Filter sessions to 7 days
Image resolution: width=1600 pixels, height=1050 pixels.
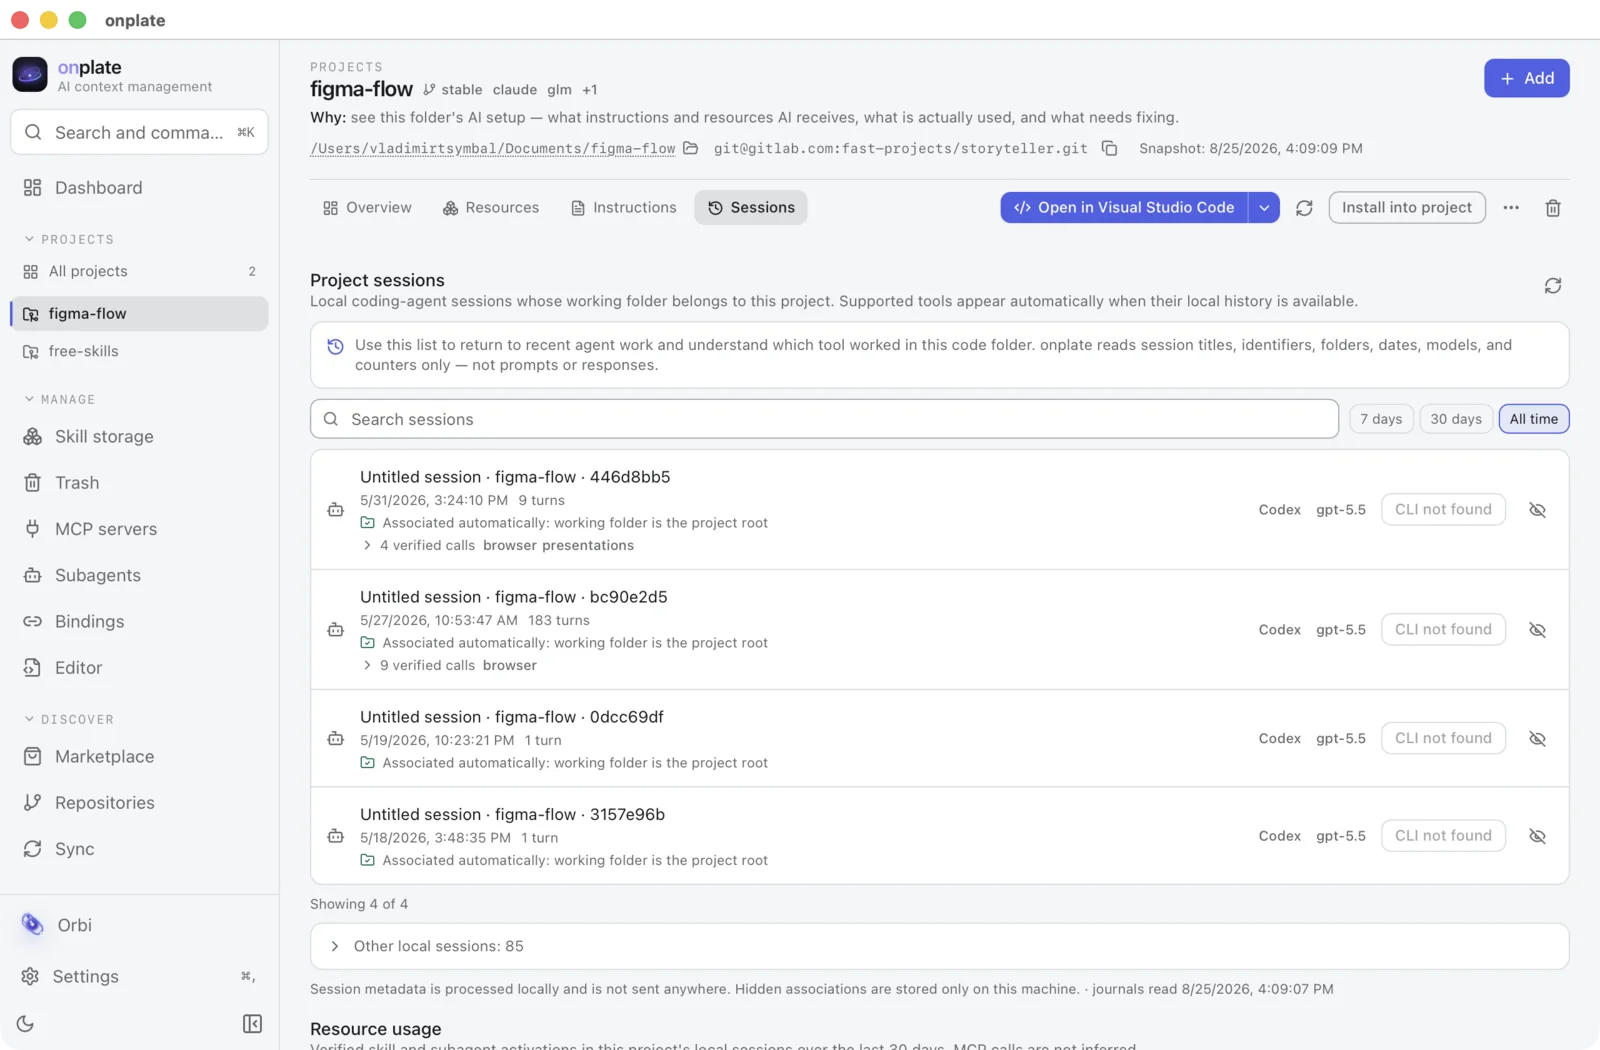(x=1381, y=419)
